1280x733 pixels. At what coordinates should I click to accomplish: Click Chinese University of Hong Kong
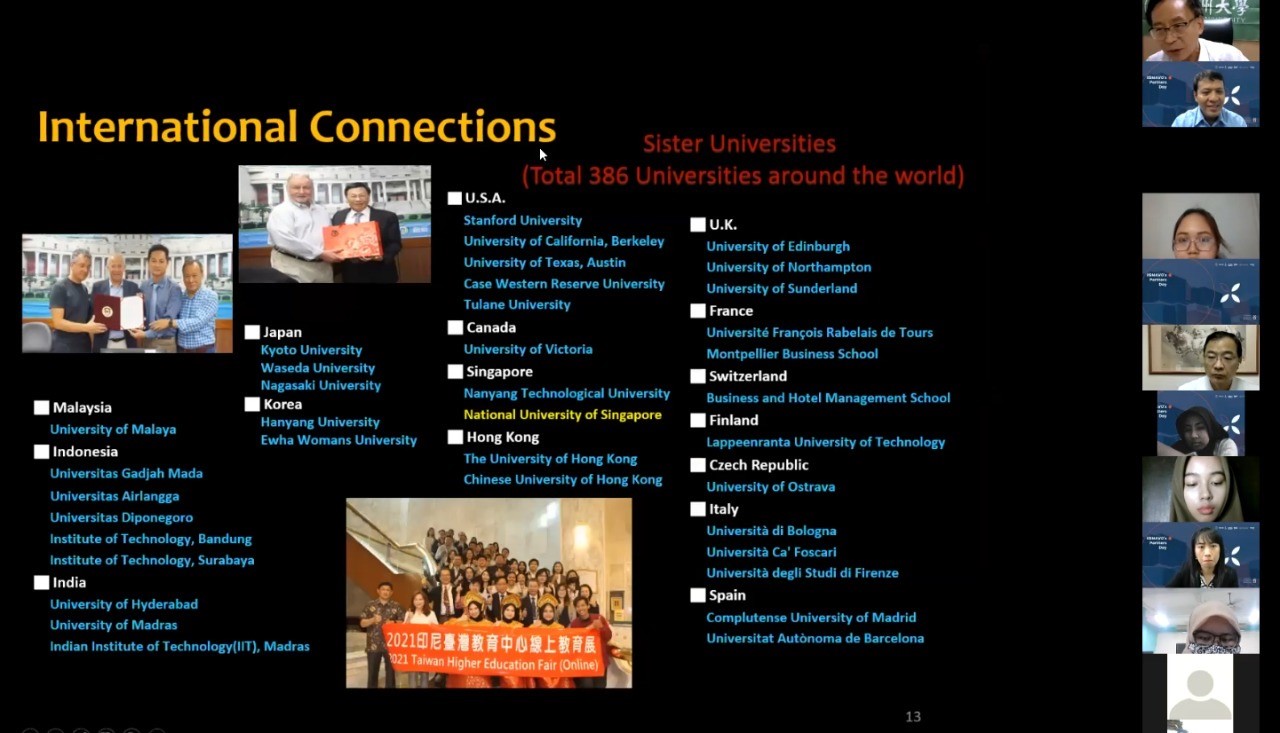(563, 480)
